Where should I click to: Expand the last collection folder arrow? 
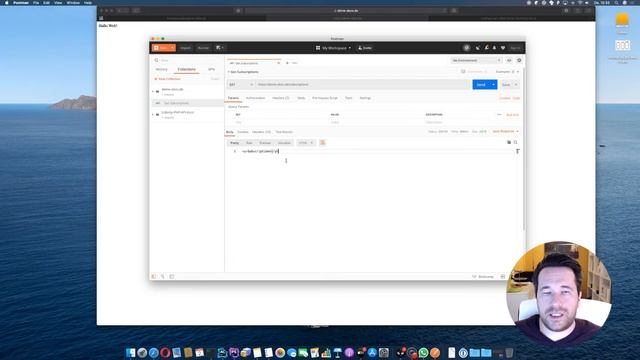point(153,114)
